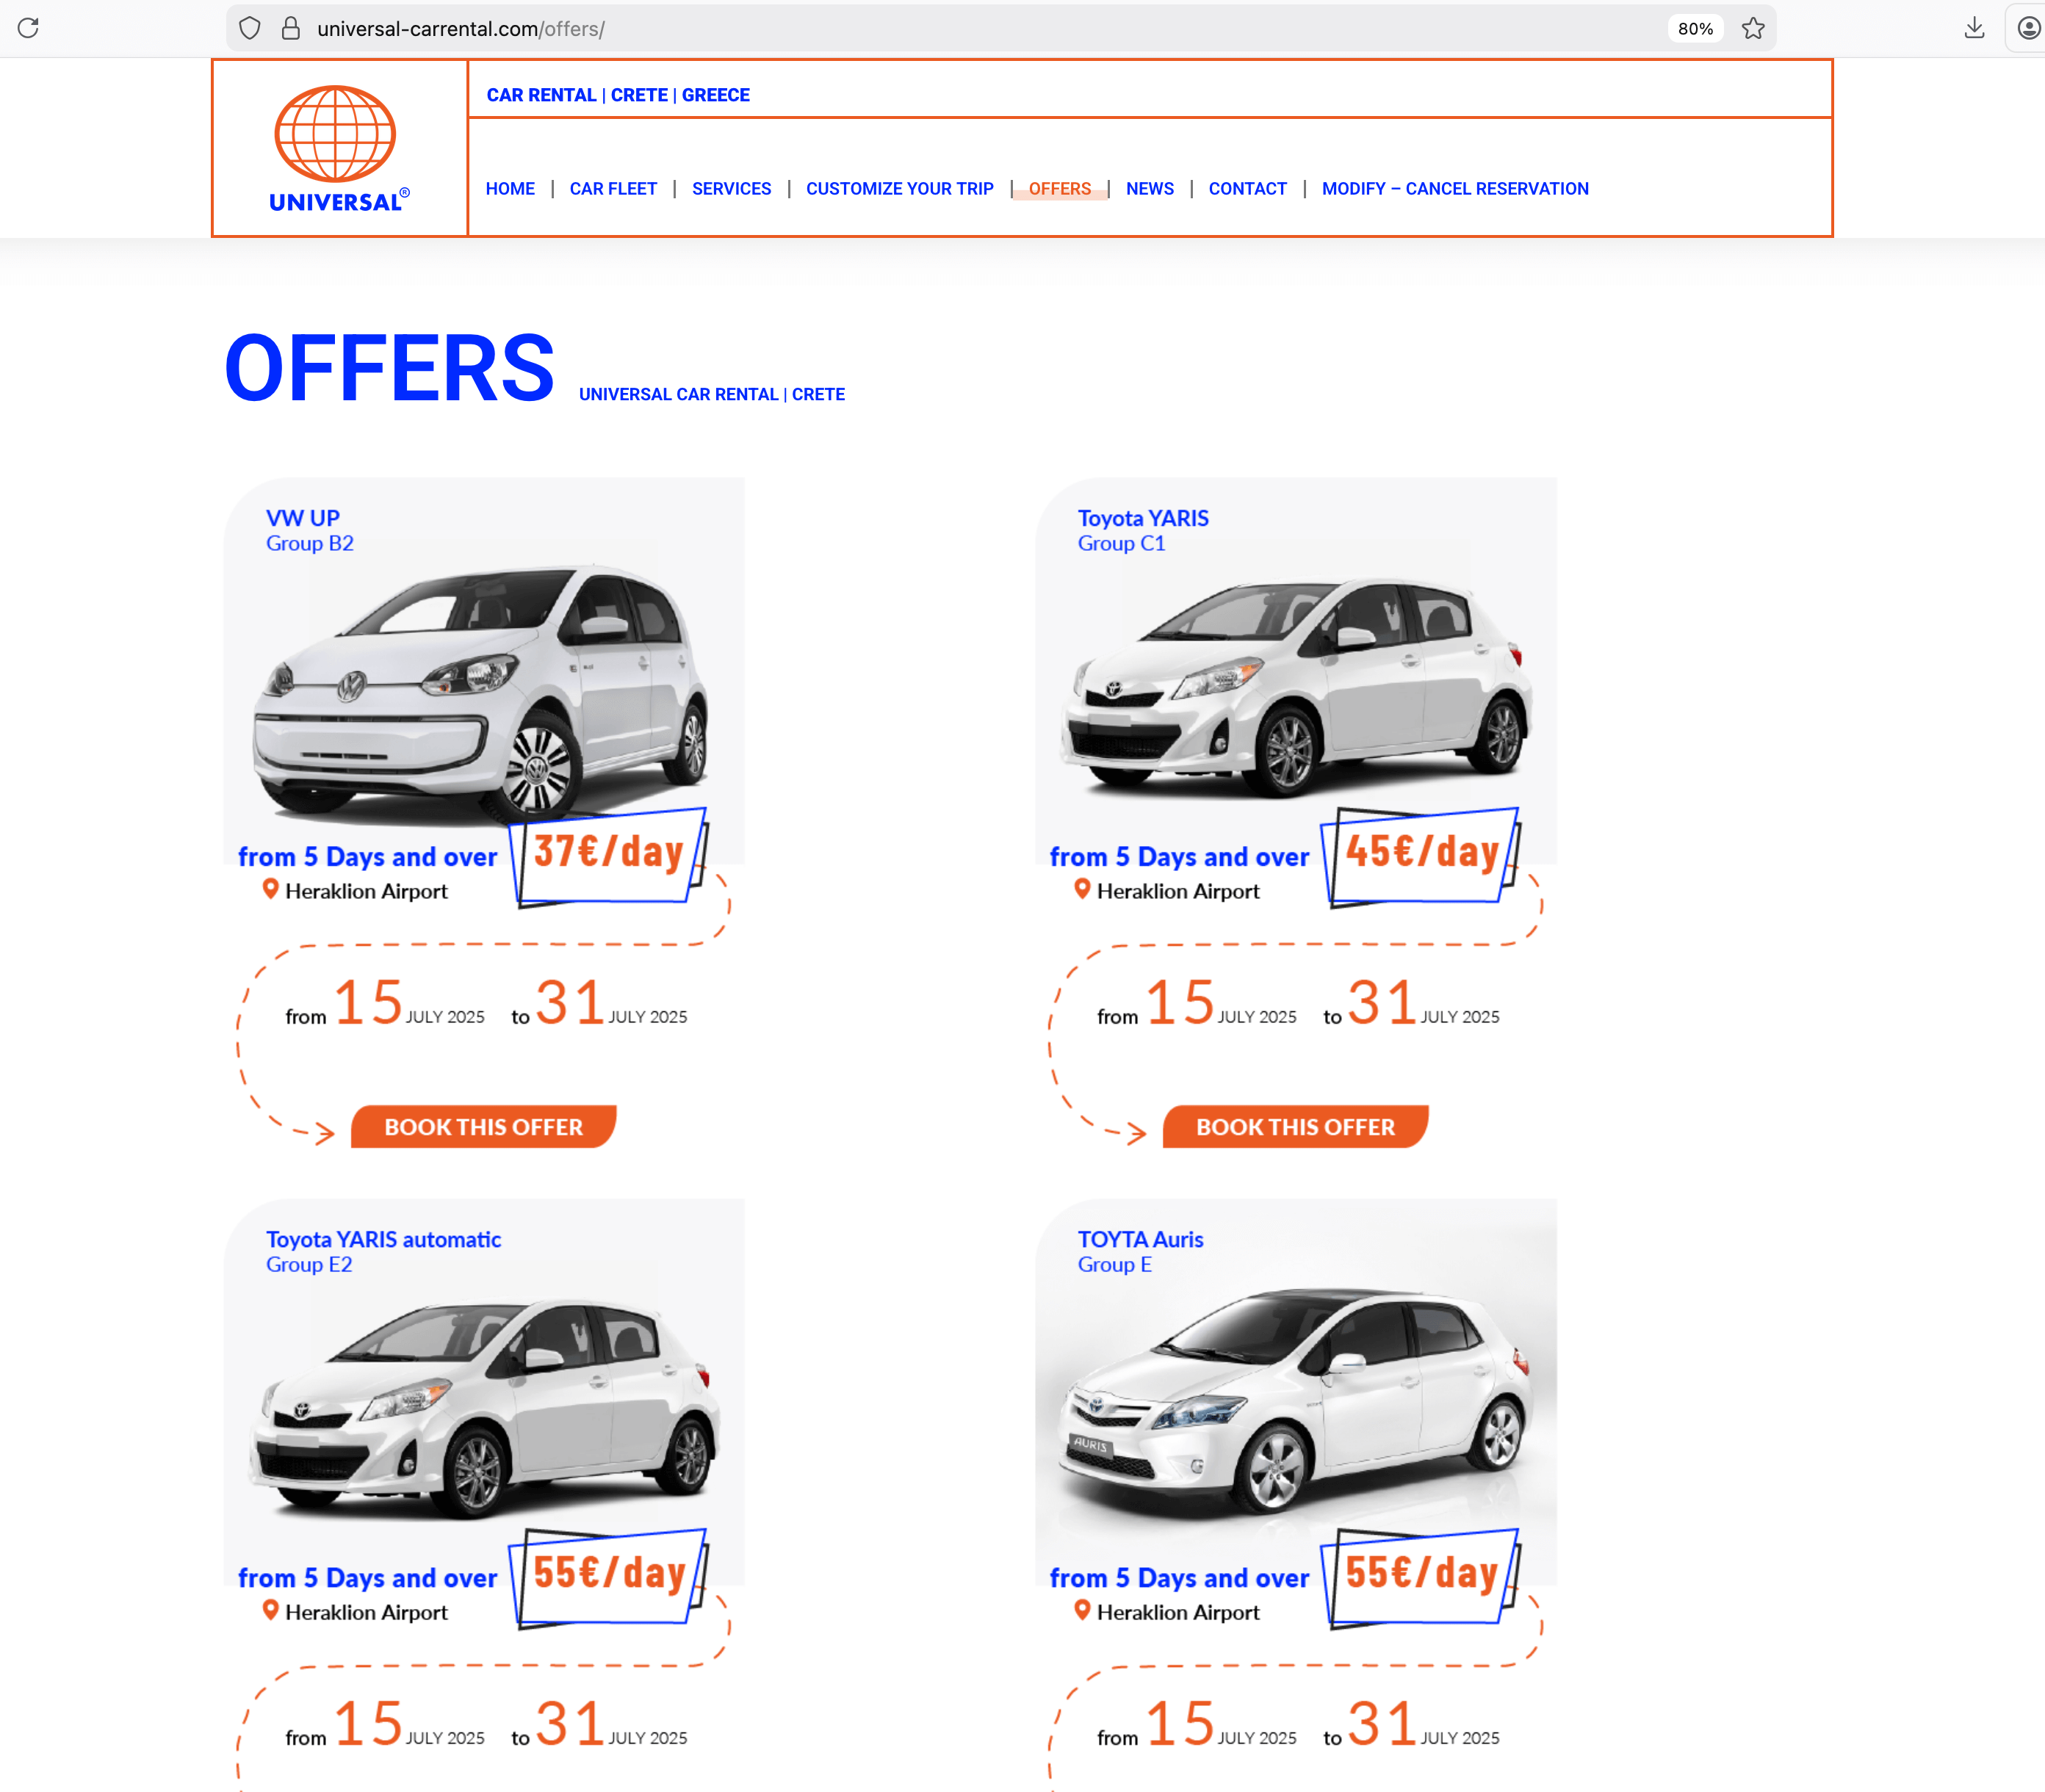Go to the CONTACT page link
Image resolution: width=2045 pixels, height=1792 pixels.
[x=1247, y=189]
